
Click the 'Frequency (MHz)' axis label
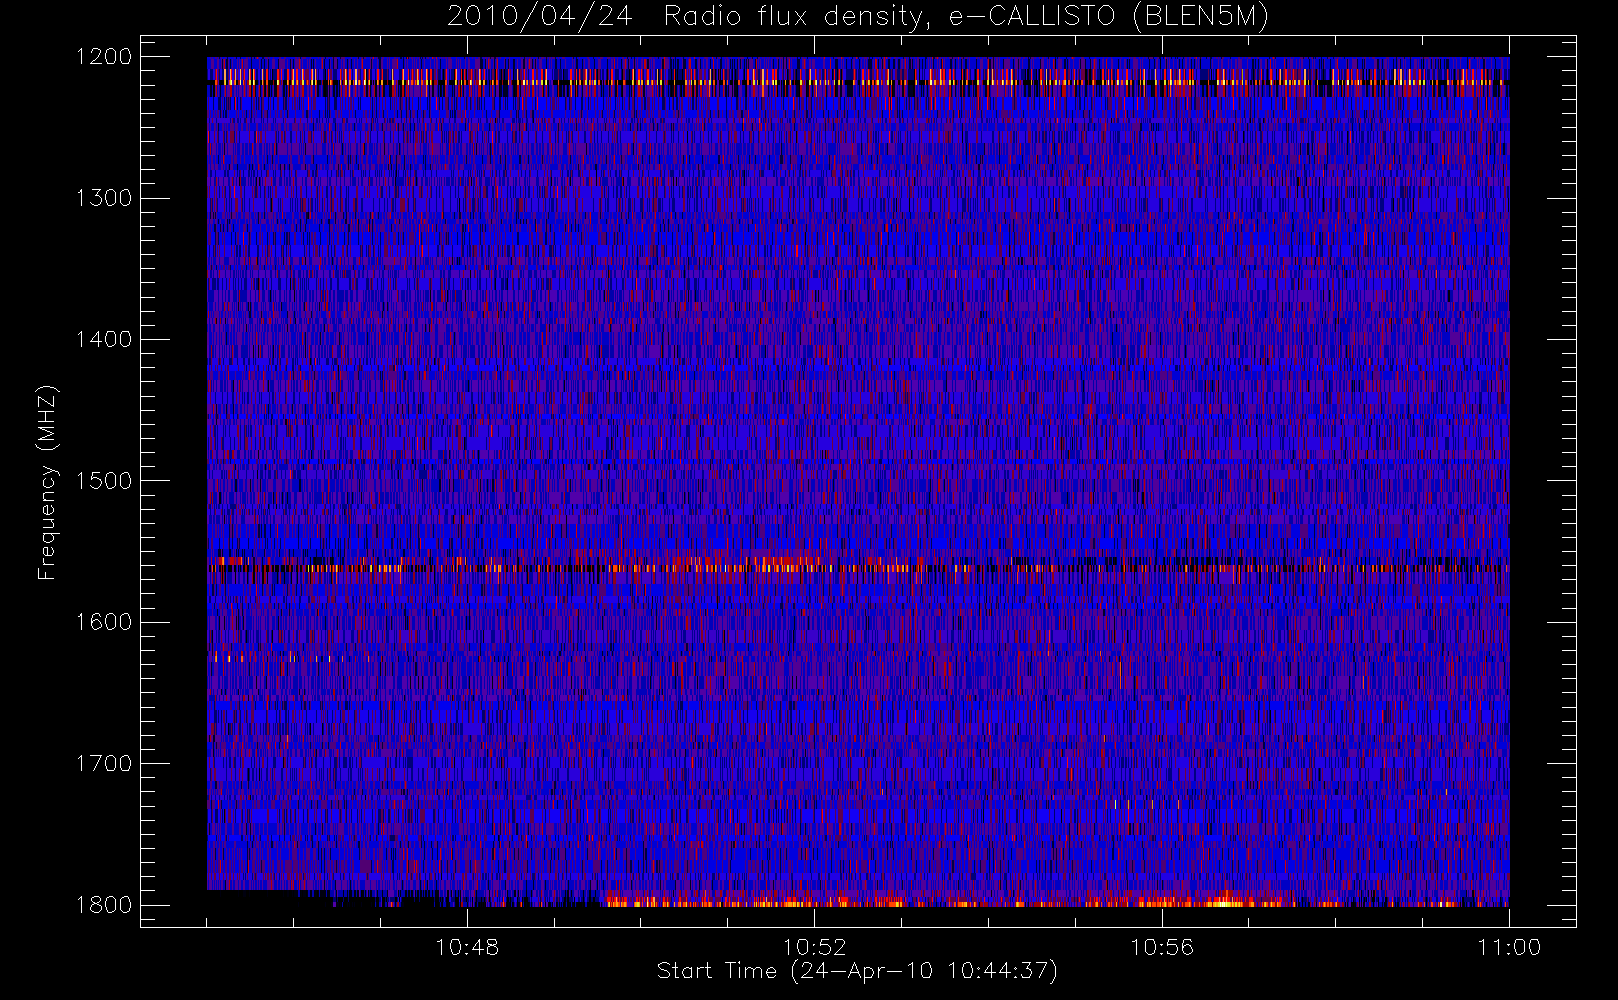[x=47, y=482]
